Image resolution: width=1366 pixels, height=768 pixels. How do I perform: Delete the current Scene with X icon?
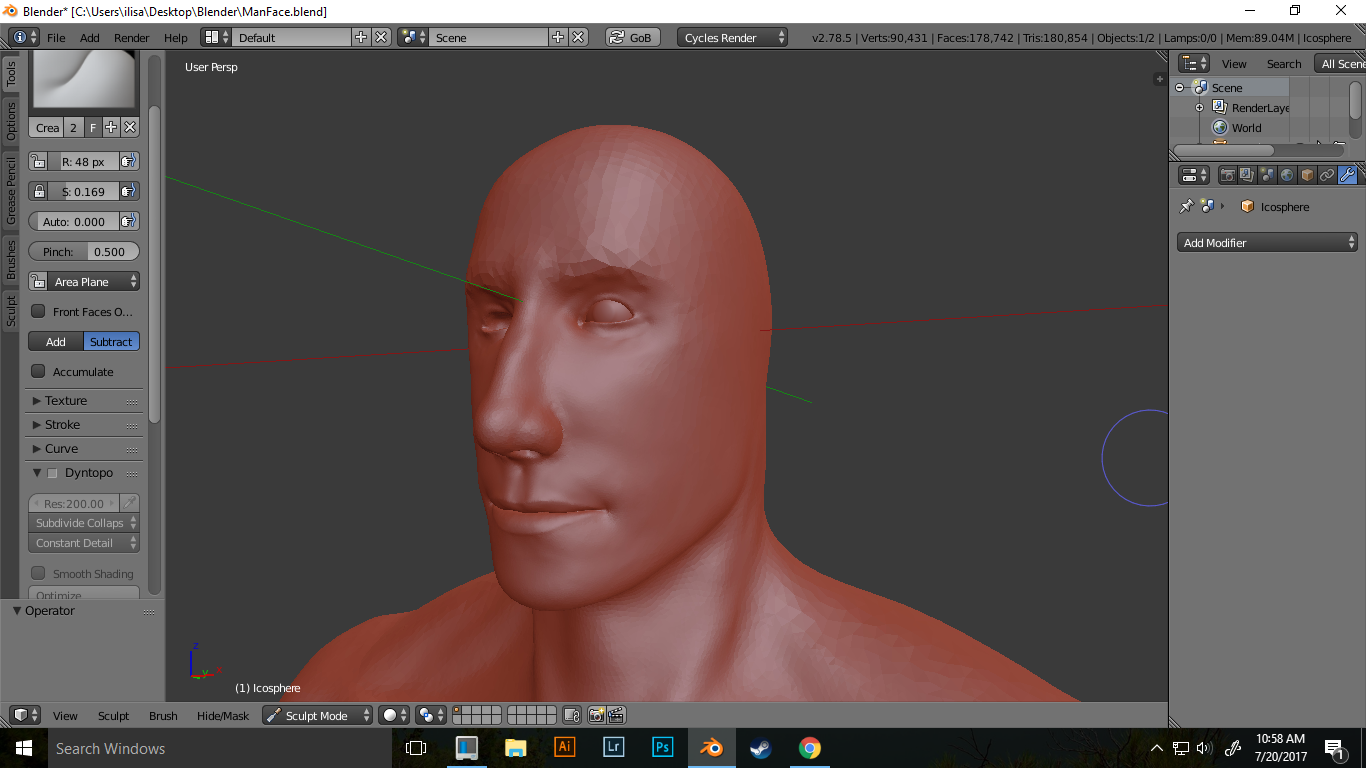point(578,37)
